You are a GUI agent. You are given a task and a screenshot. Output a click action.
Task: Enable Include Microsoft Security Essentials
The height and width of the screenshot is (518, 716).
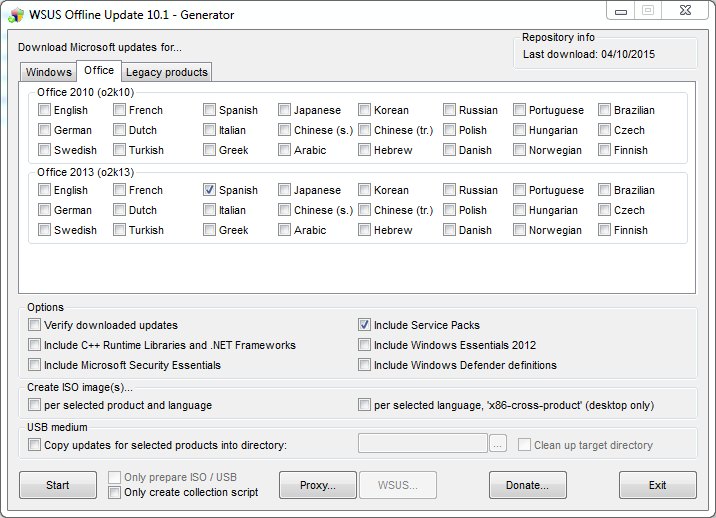[35, 365]
